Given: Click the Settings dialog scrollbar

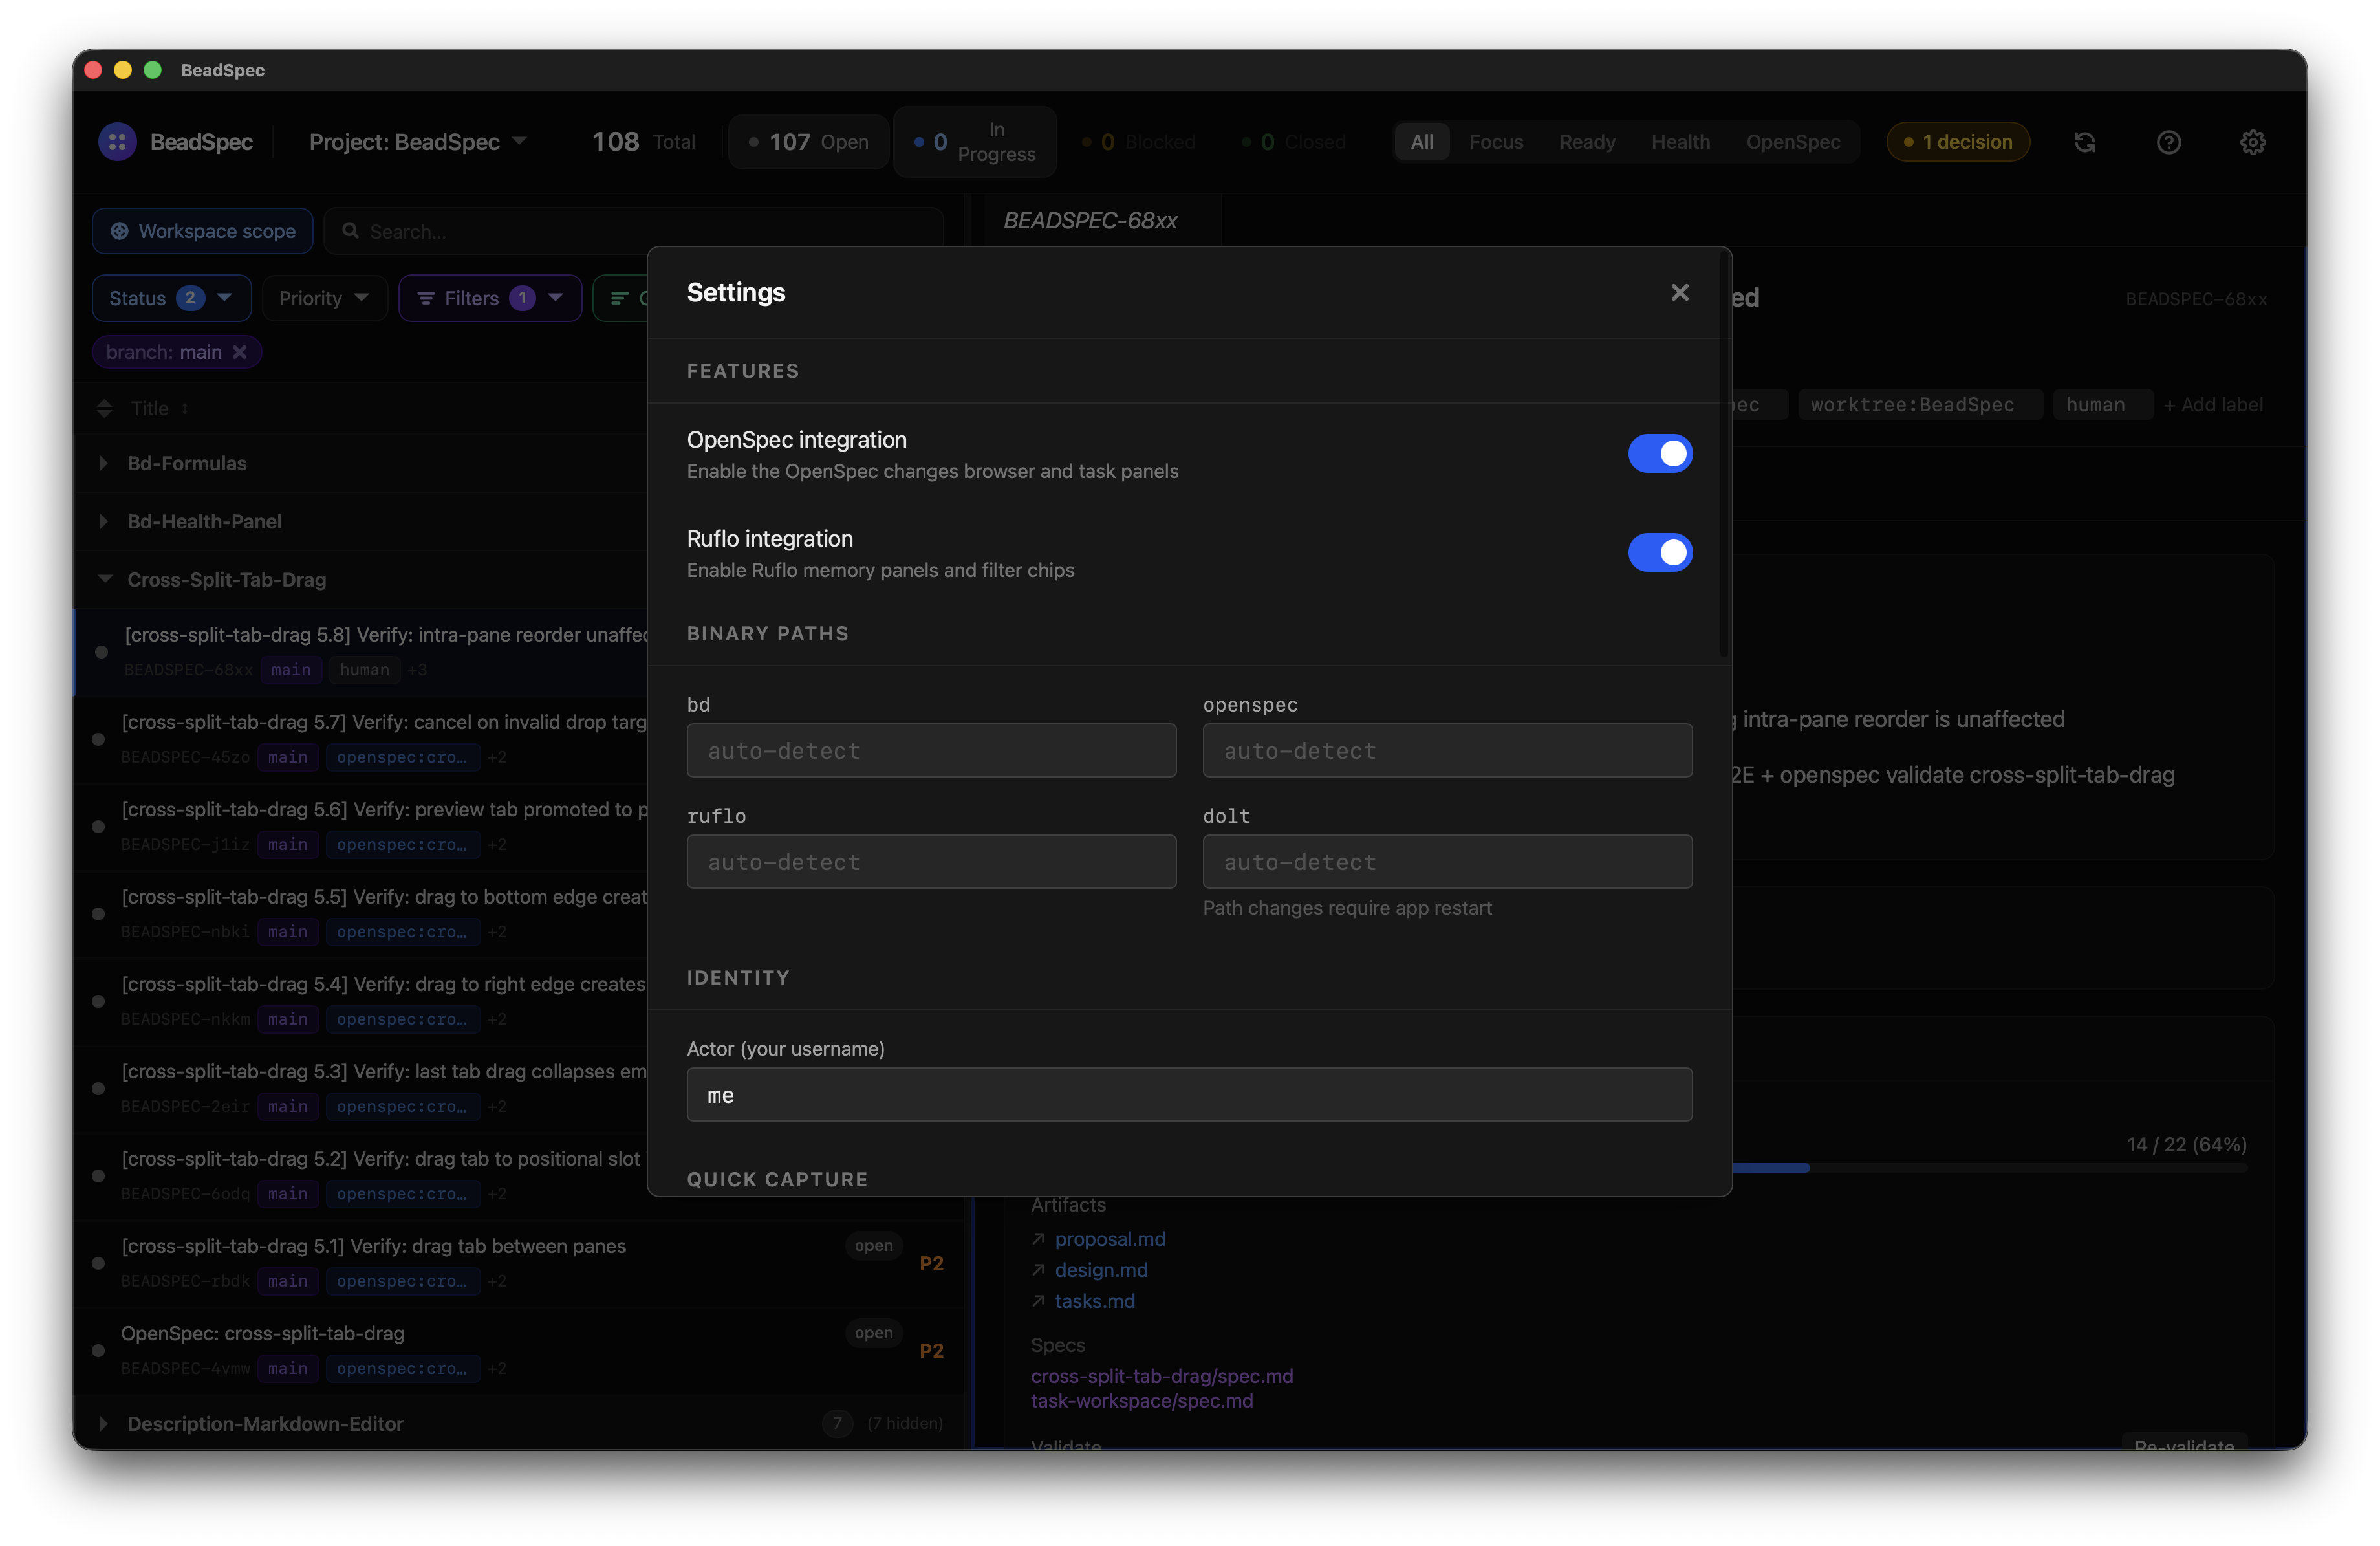Looking at the screenshot, I should coord(1723,455).
